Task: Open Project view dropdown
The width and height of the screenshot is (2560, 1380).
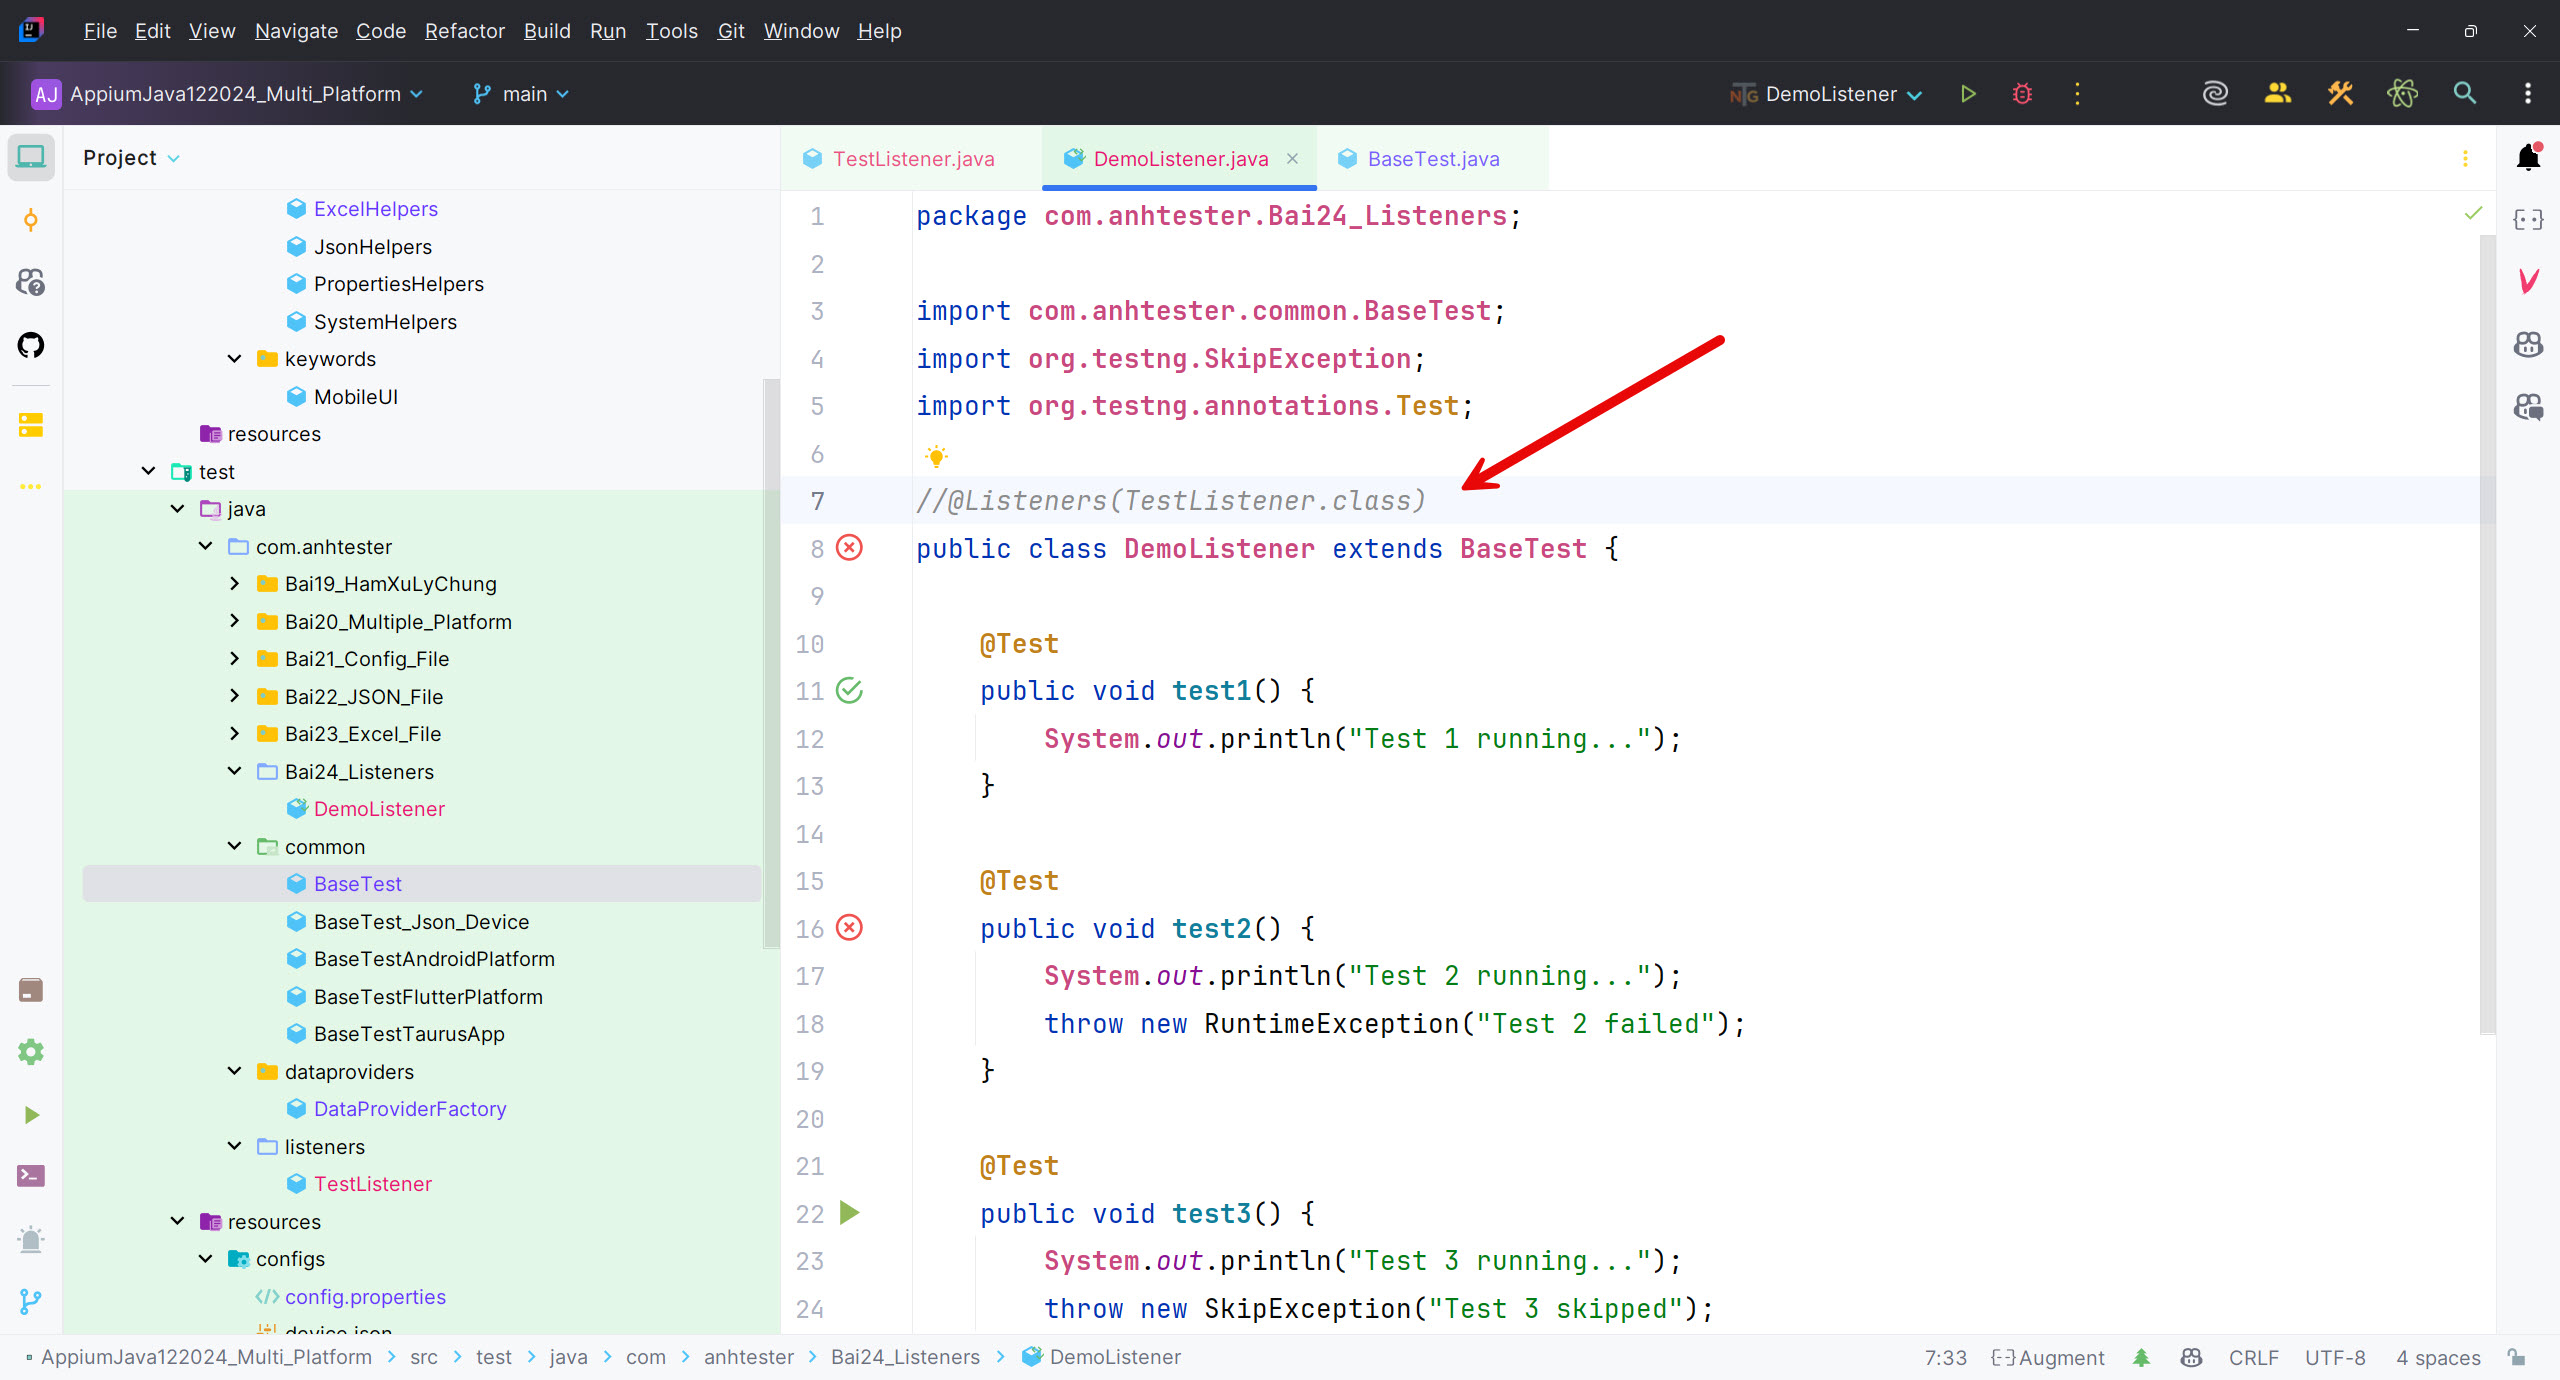Action: [x=131, y=158]
